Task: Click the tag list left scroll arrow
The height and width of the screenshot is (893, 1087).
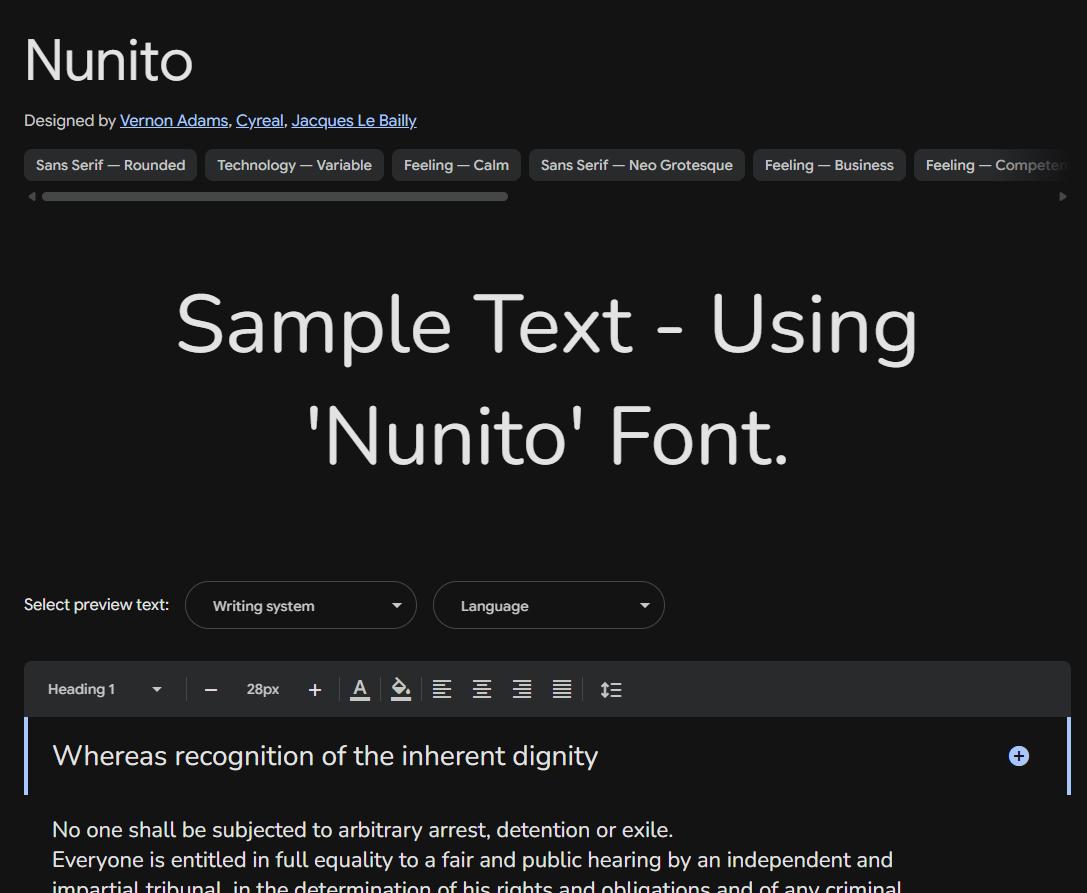Action: pyautogui.click(x=32, y=197)
